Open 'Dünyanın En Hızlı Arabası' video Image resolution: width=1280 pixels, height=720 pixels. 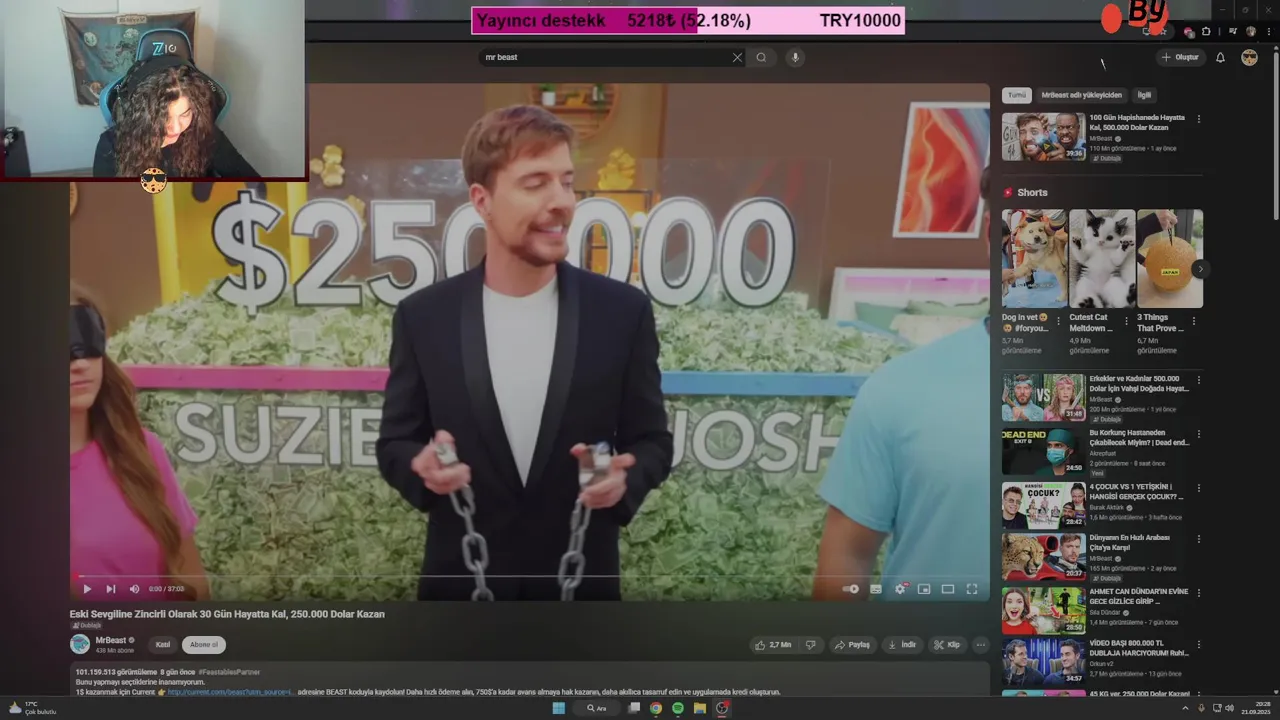click(1043, 558)
